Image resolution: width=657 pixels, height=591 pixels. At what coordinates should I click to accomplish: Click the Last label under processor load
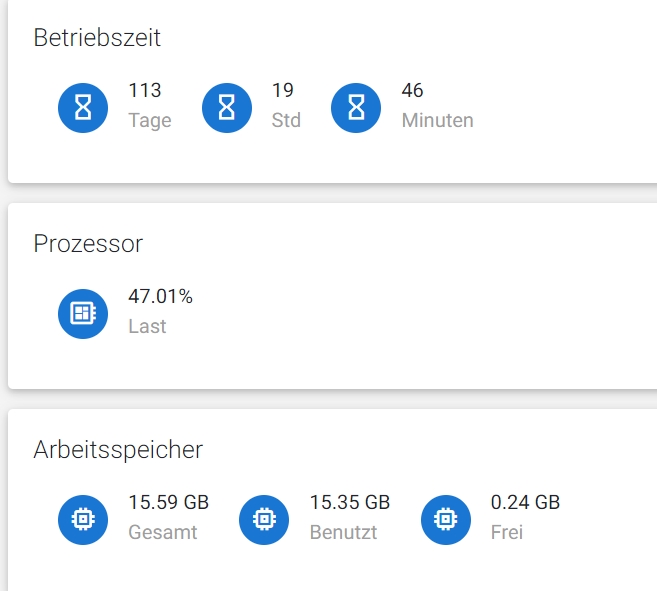pyautogui.click(x=147, y=327)
